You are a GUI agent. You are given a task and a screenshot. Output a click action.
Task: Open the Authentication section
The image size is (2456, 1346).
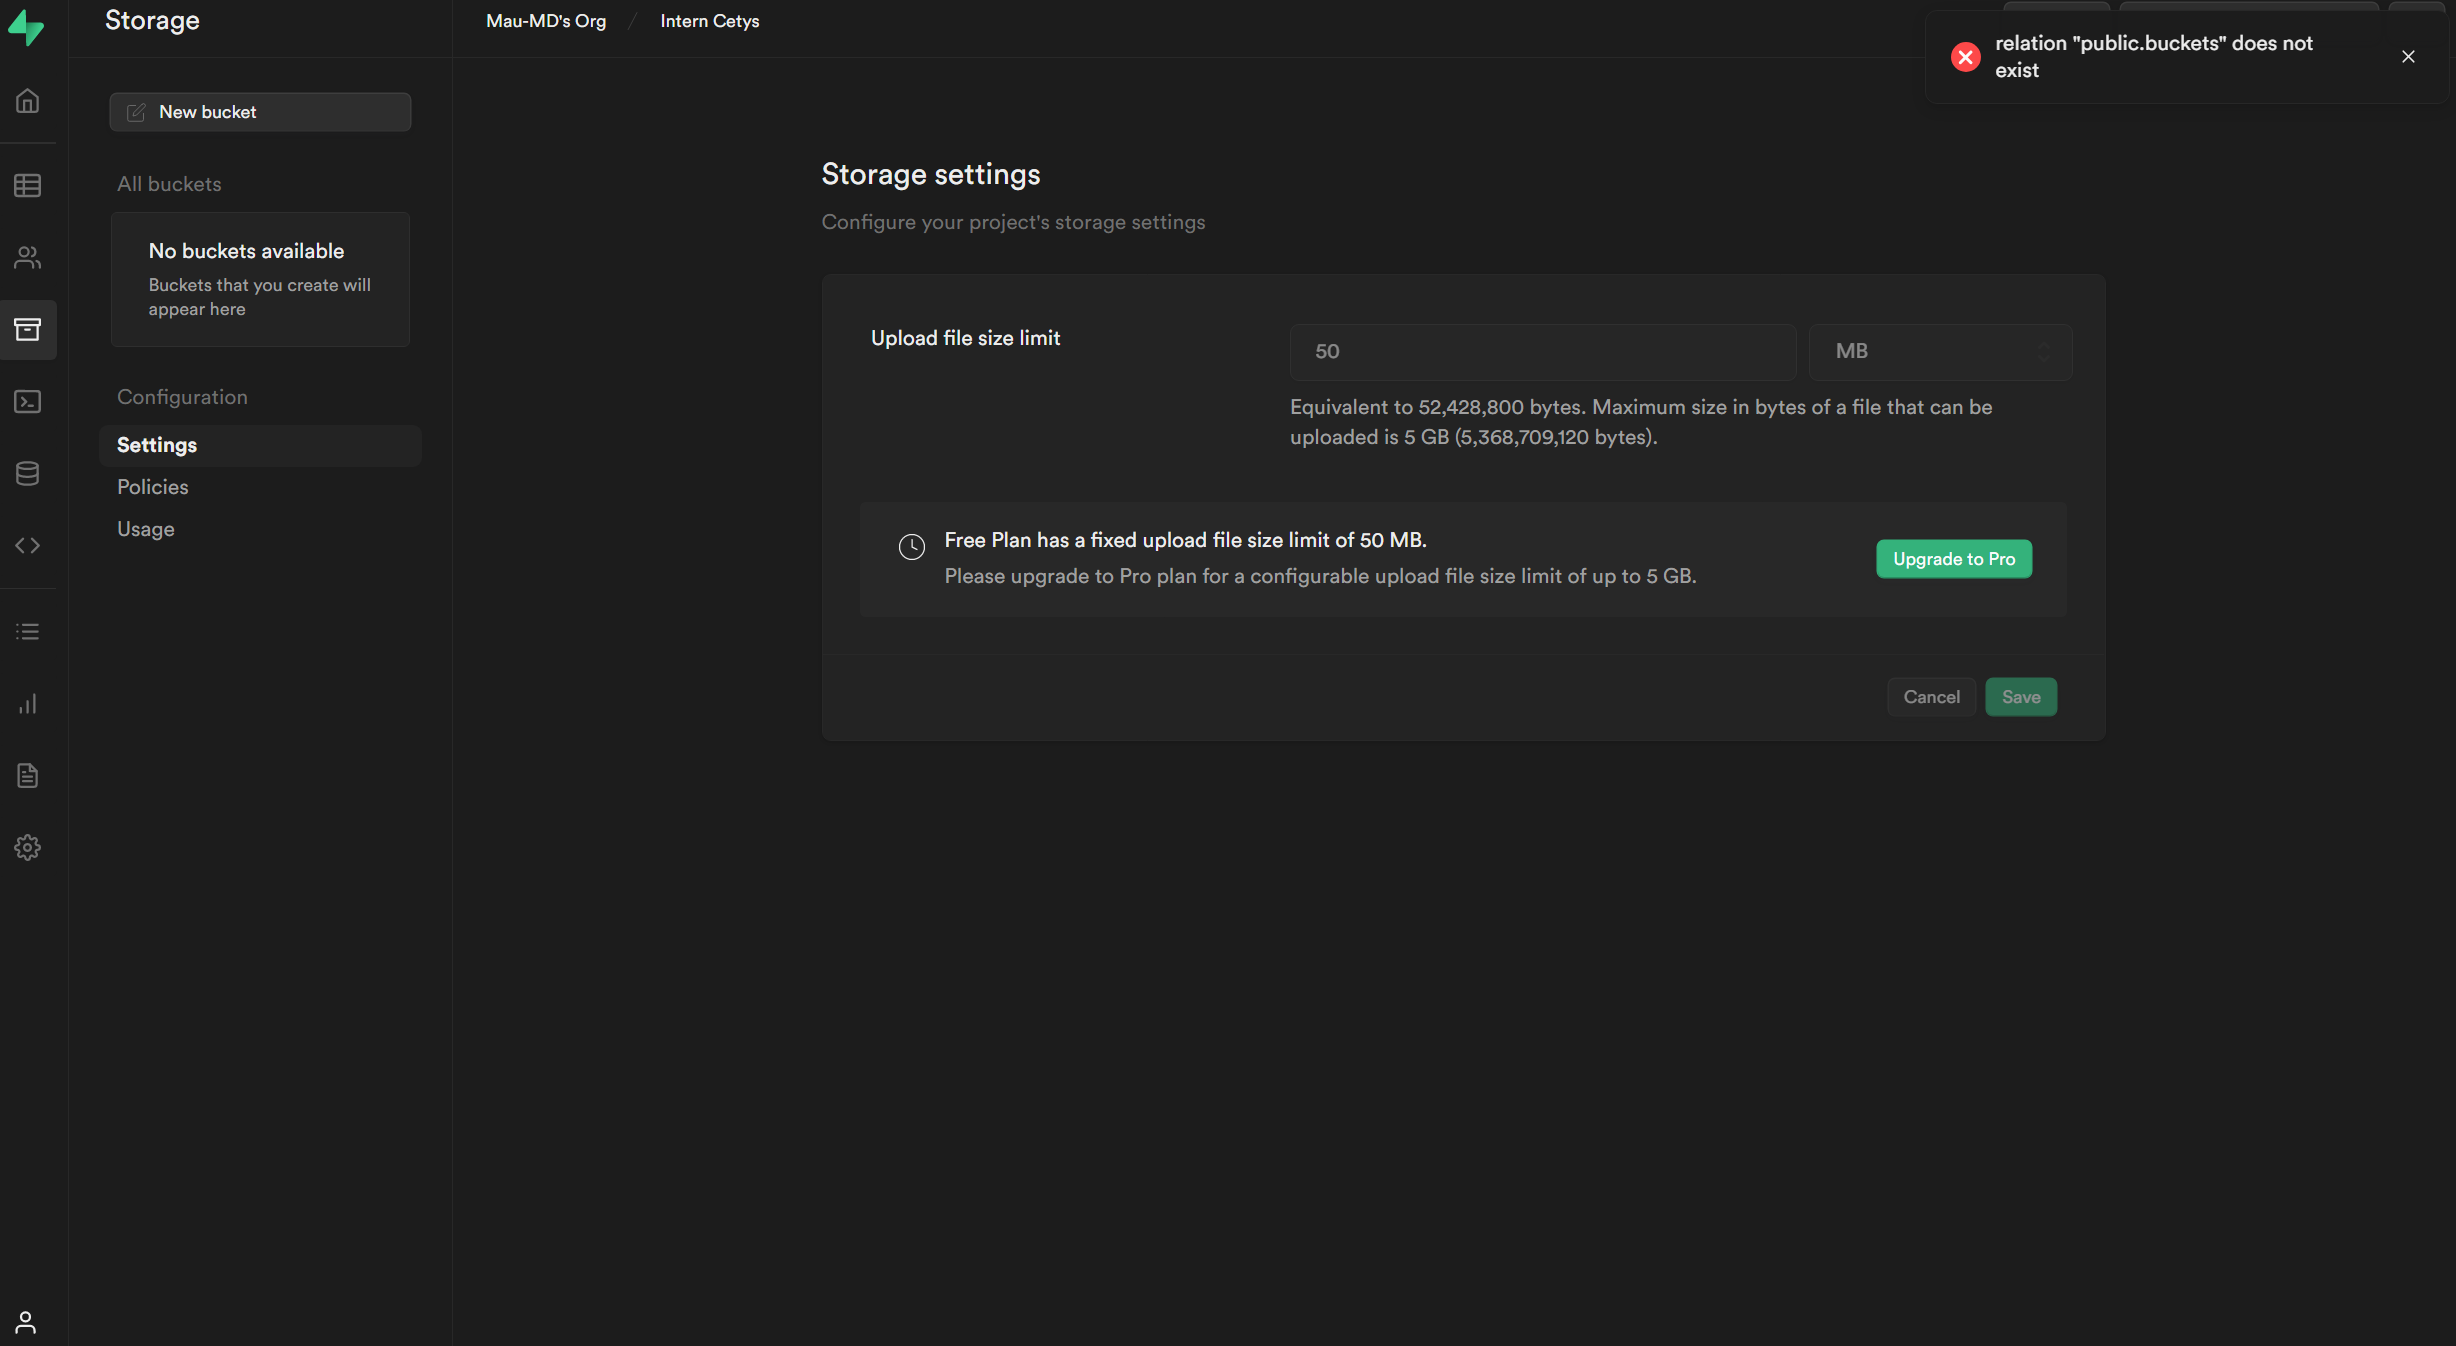pos(27,258)
